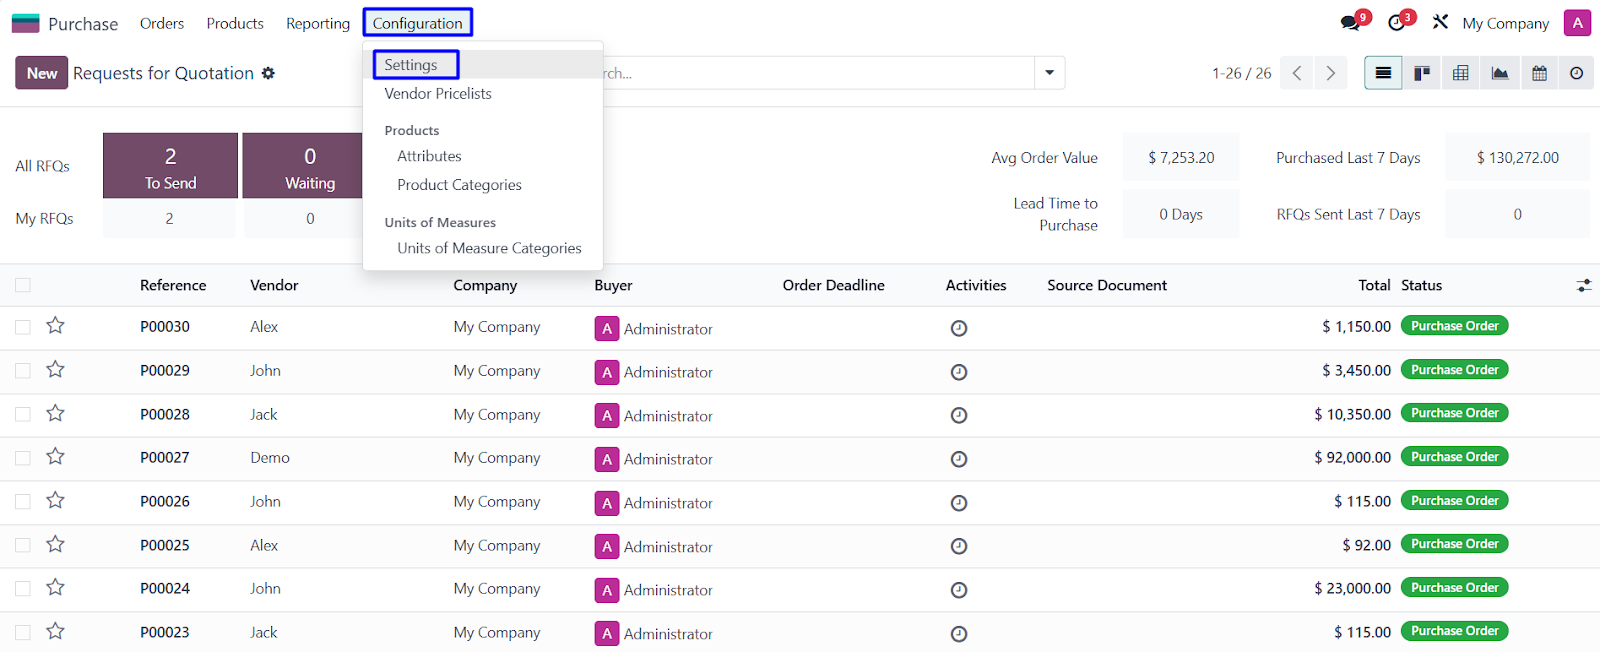This screenshot has height=652, width=1600.
Task: Switch to kanban view
Action: click(x=1422, y=73)
